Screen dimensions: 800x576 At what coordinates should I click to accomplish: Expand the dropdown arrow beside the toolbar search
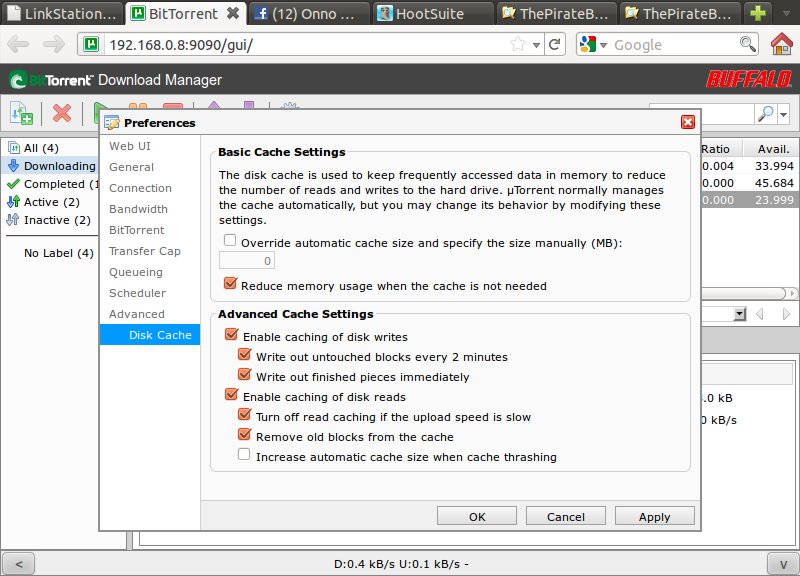(783, 114)
